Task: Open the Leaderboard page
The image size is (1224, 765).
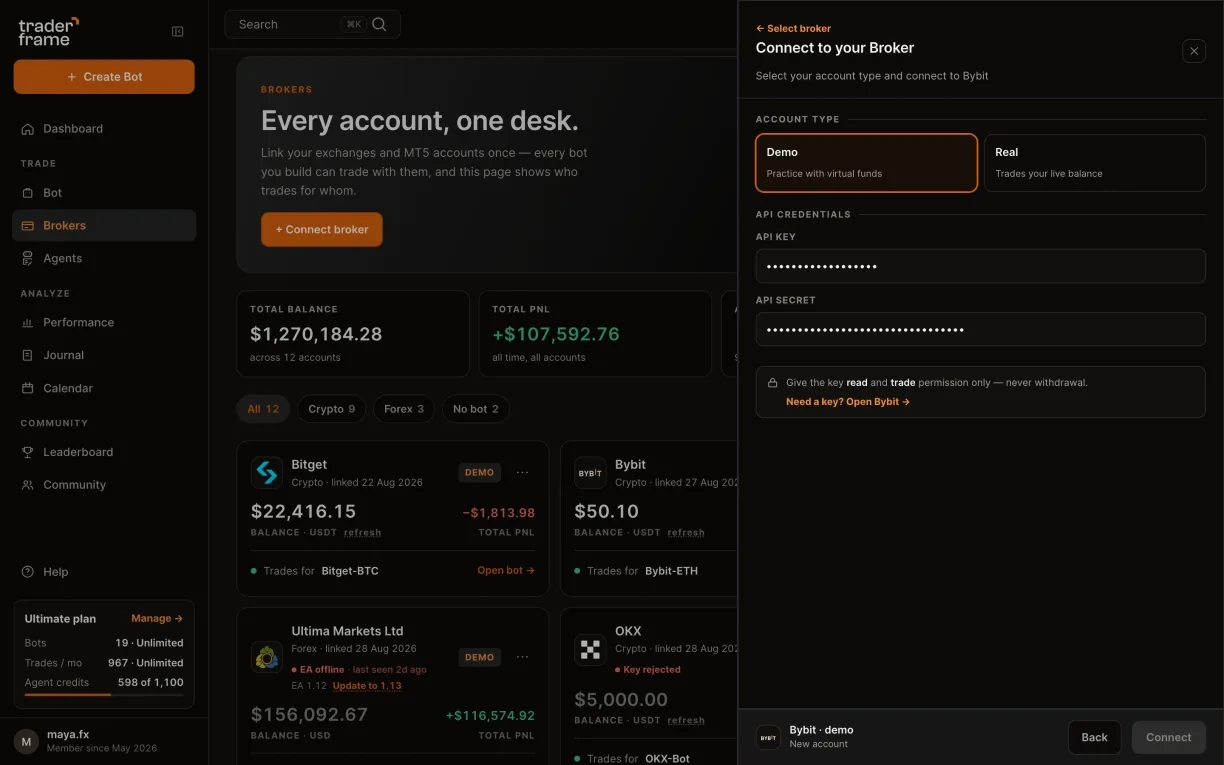Action: 104,452
